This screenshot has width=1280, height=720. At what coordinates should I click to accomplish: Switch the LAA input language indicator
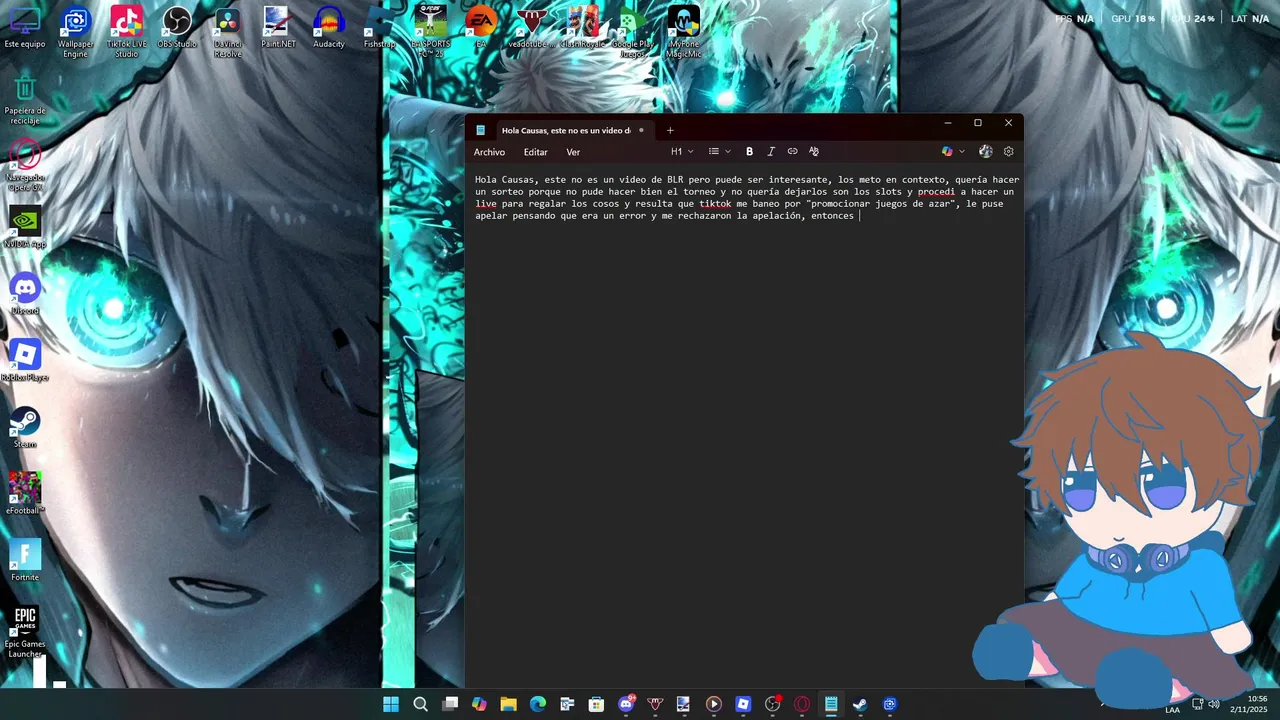pos(1172,709)
